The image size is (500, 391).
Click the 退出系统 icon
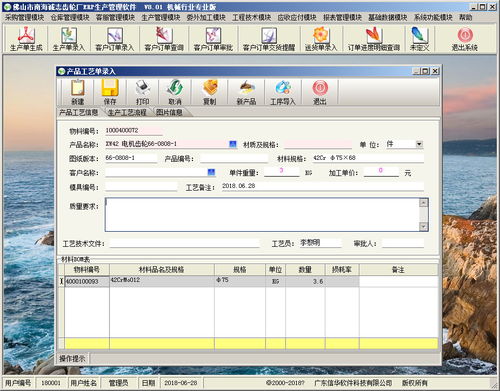click(465, 39)
